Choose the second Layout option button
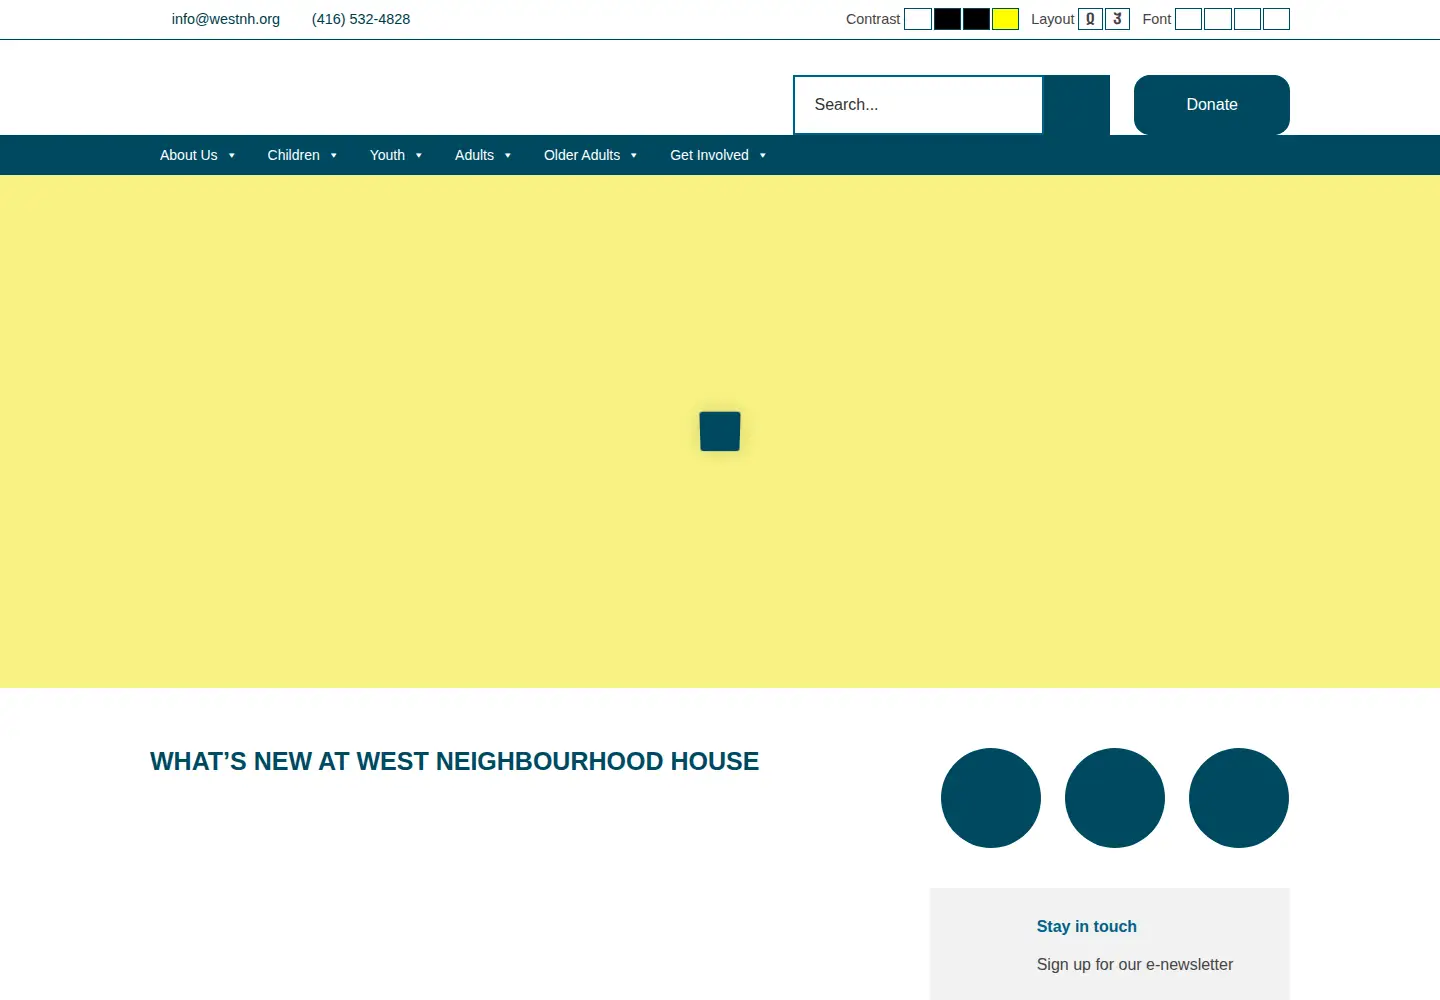1440x1000 pixels. pyautogui.click(x=1117, y=19)
